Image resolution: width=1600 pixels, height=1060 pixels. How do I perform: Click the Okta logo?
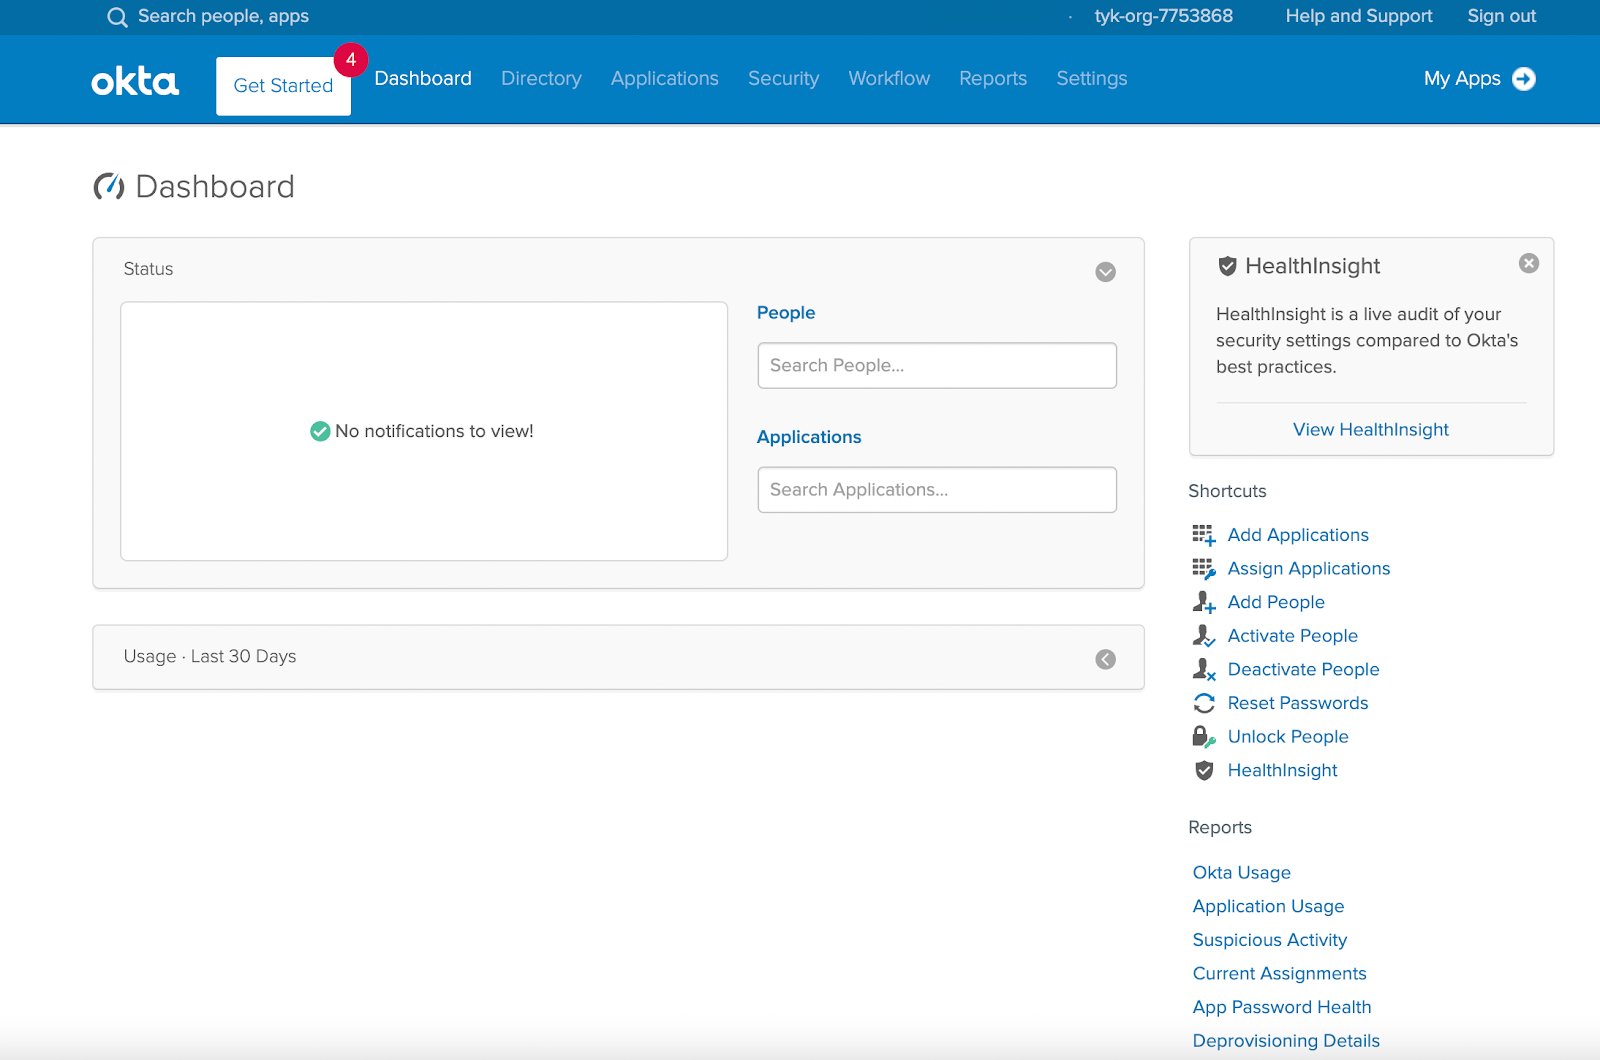tap(135, 81)
